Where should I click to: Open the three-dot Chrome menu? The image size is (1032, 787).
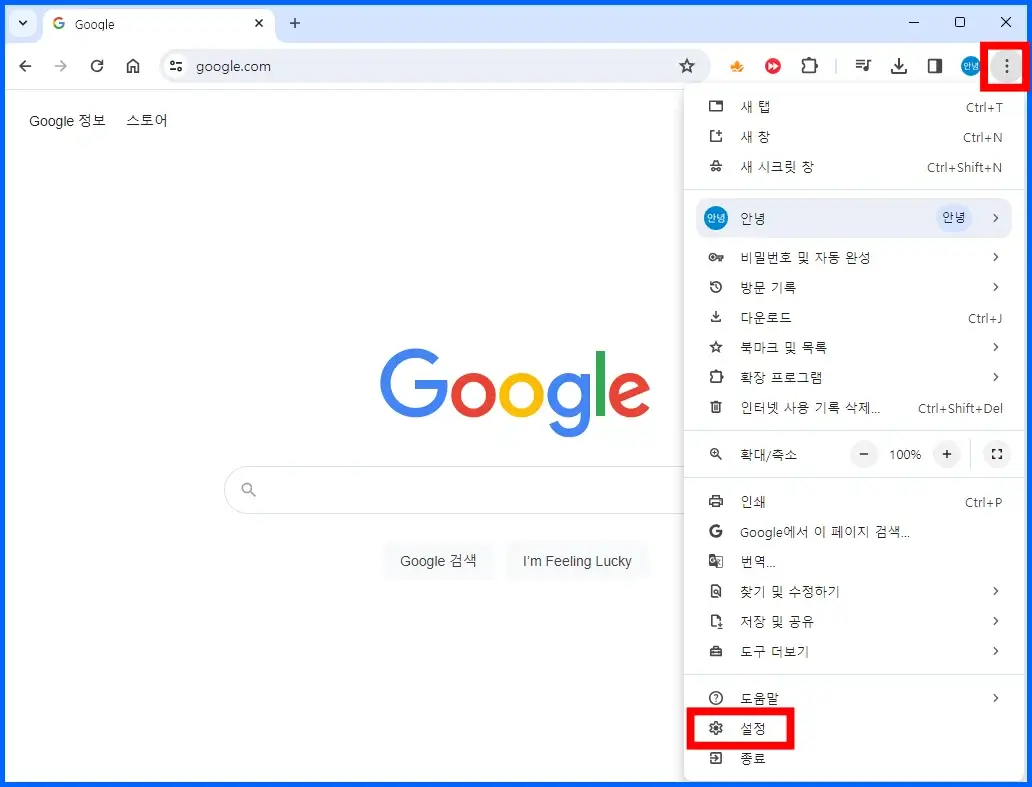click(1006, 66)
